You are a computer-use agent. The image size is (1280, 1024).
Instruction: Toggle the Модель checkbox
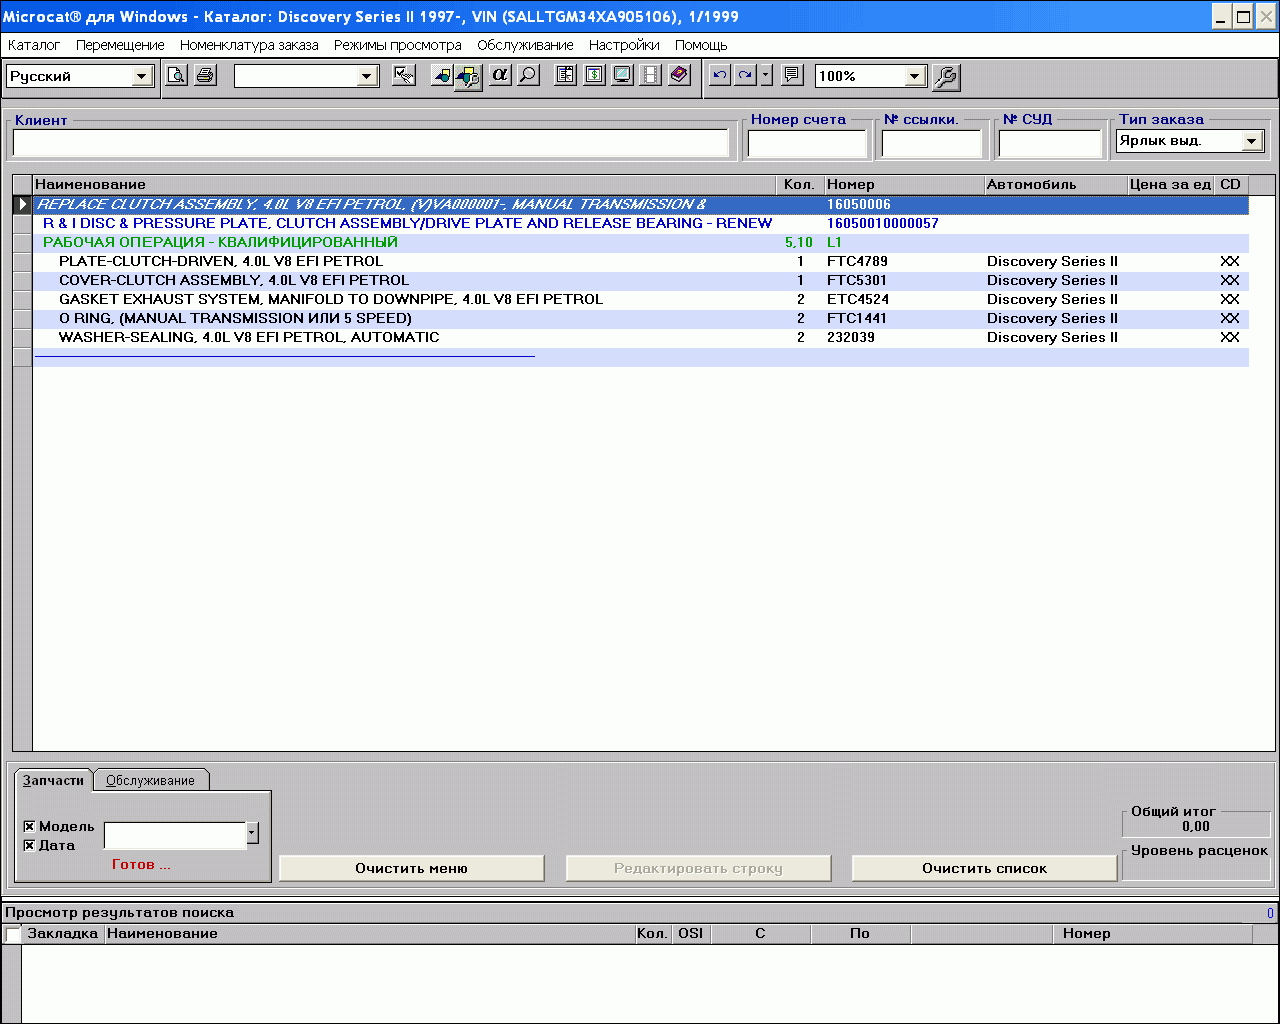tap(29, 826)
